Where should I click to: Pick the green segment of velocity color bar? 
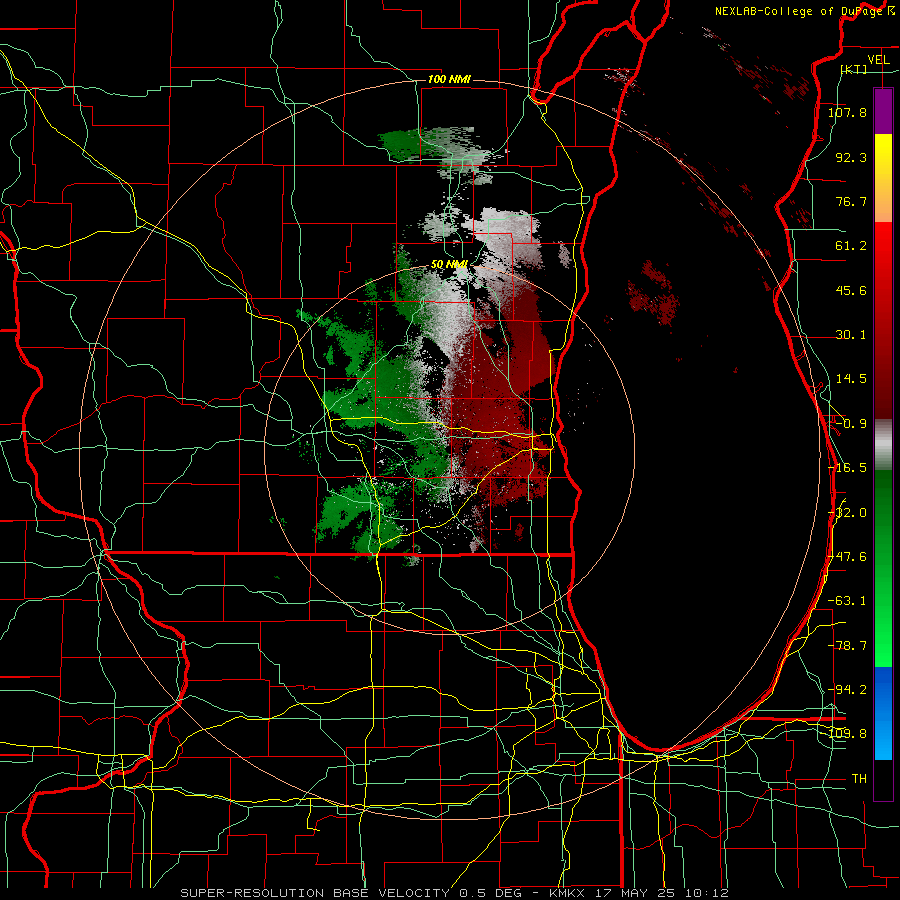pos(883,568)
